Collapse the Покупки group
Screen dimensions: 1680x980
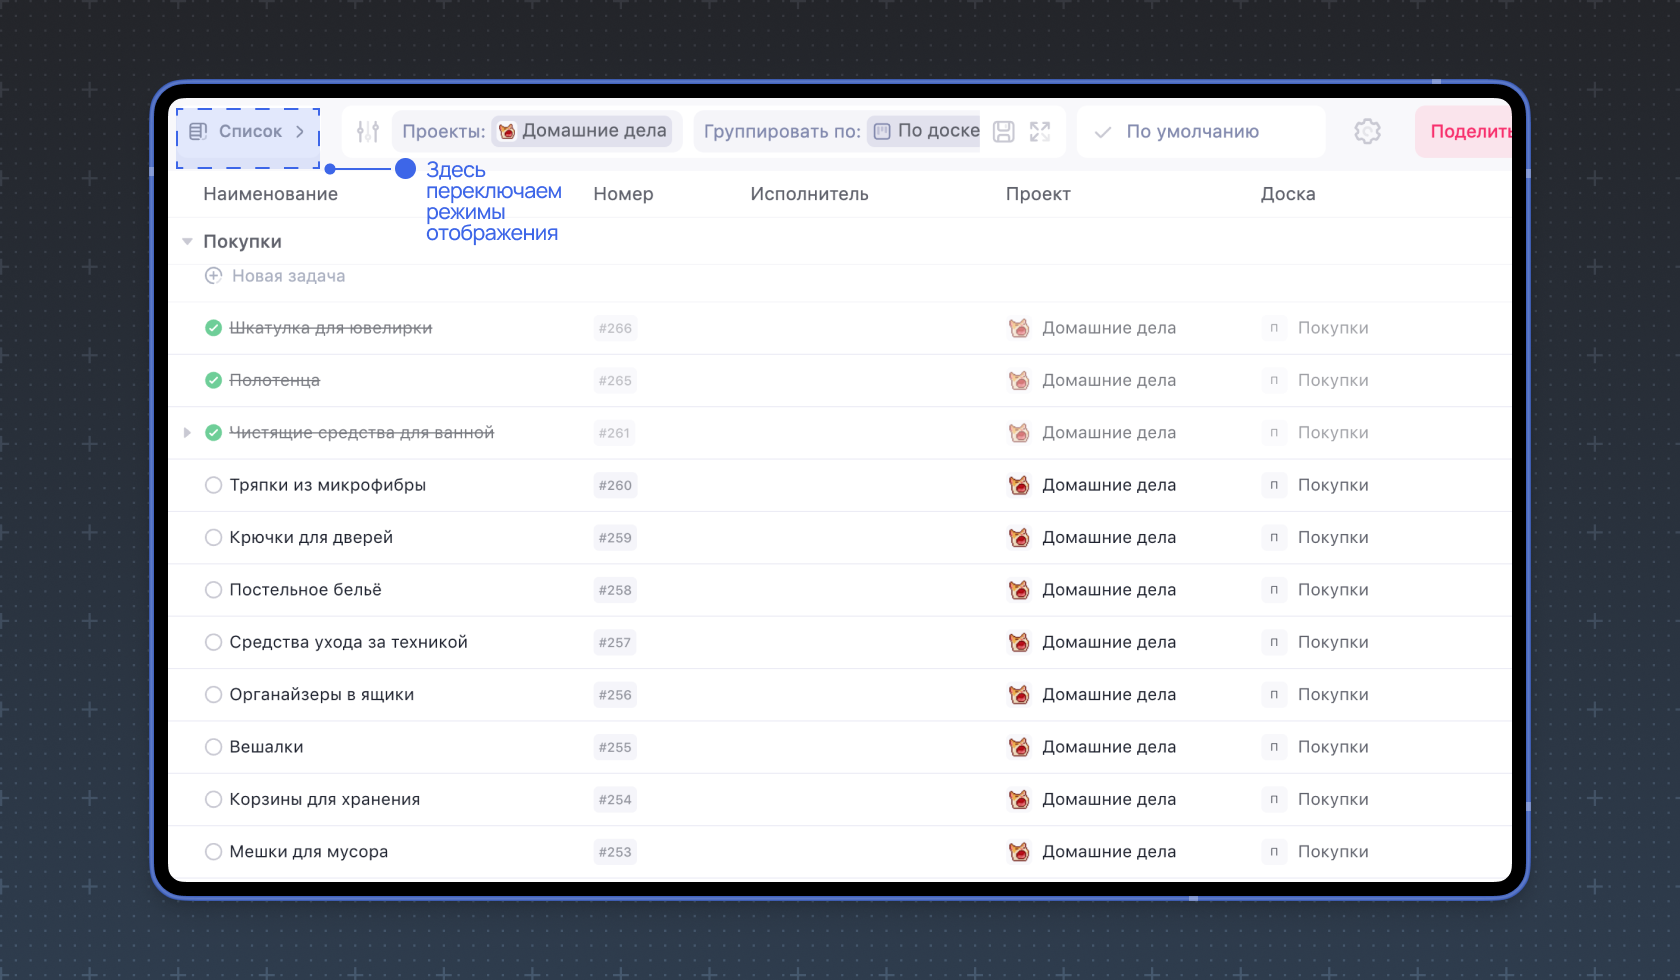187,242
